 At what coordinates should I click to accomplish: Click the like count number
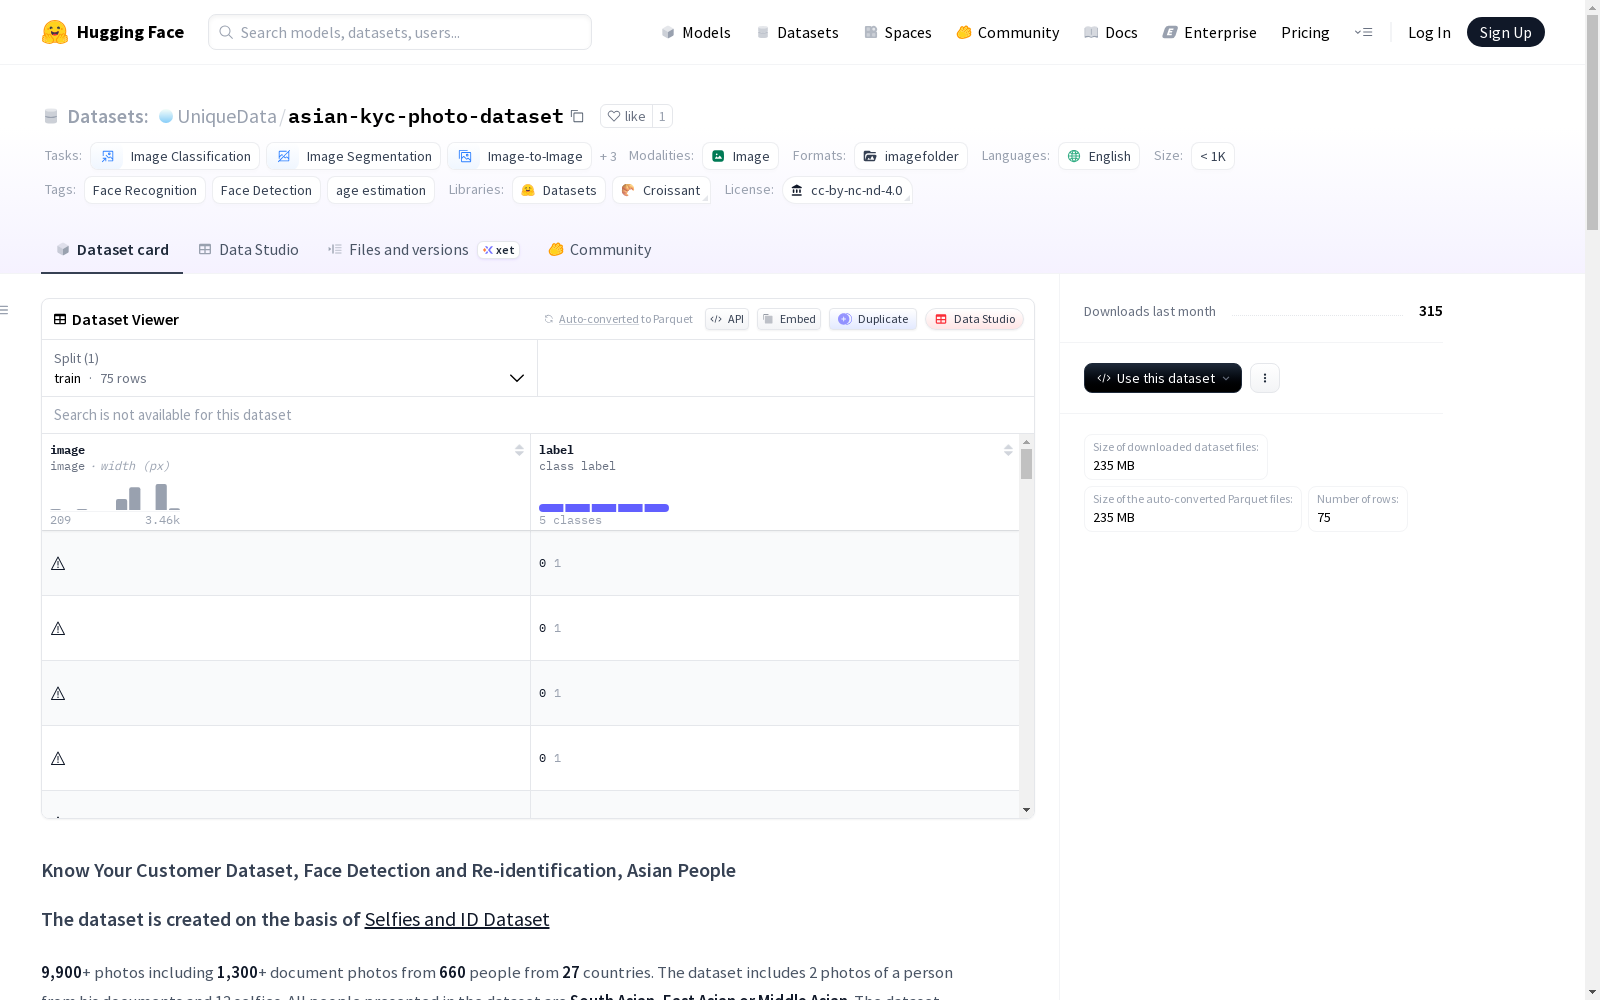(x=662, y=116)
